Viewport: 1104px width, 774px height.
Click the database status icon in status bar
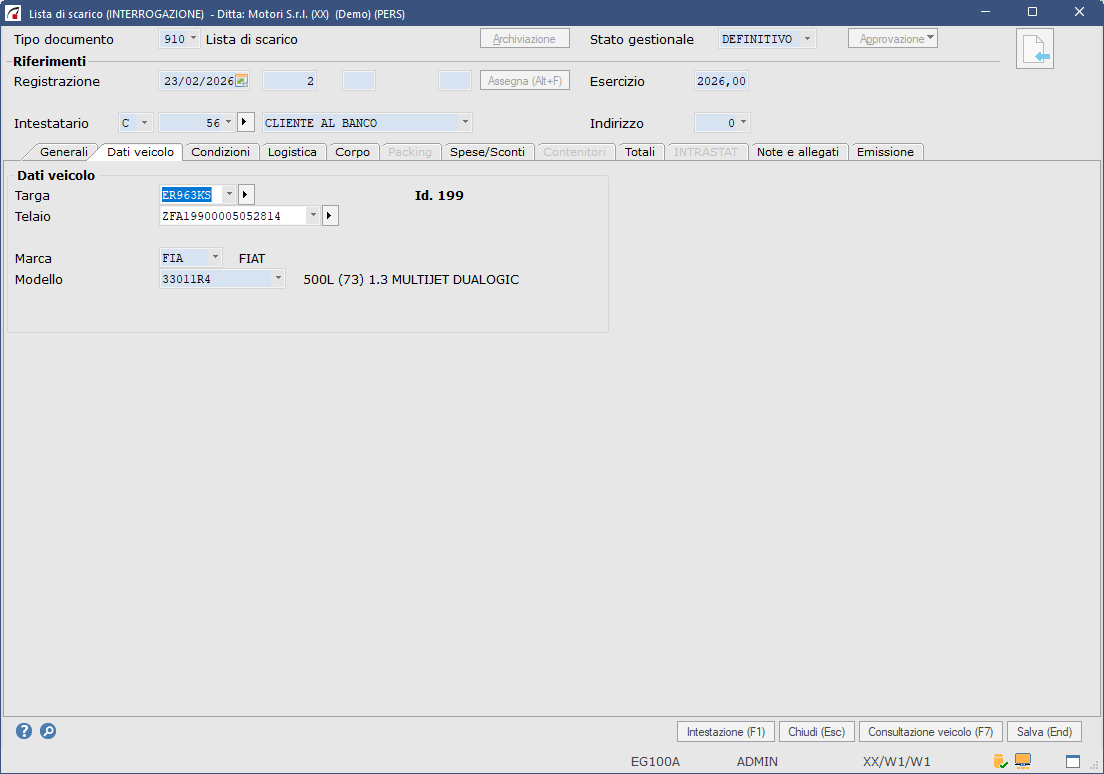click(999, 761)
